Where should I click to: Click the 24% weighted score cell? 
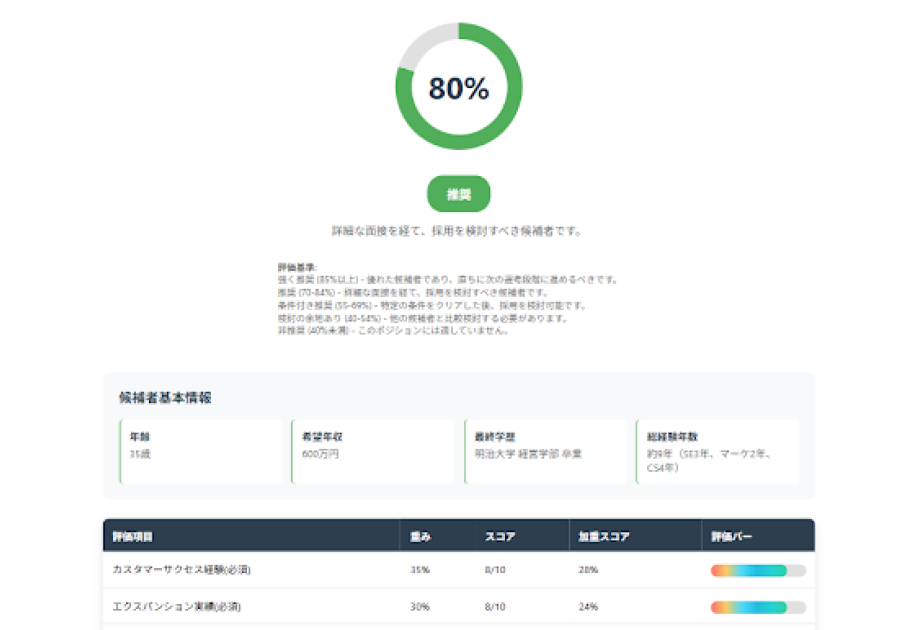587,606
